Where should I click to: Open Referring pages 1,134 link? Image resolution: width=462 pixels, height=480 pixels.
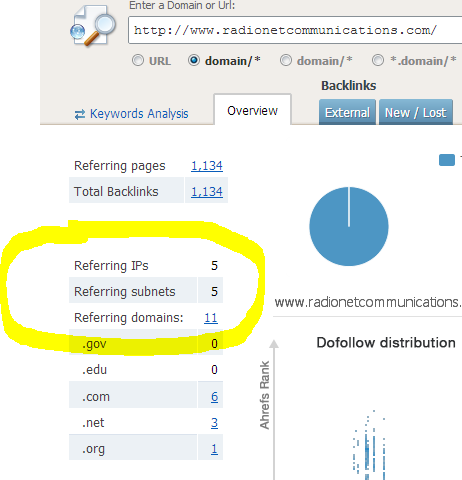click(207, 166)
